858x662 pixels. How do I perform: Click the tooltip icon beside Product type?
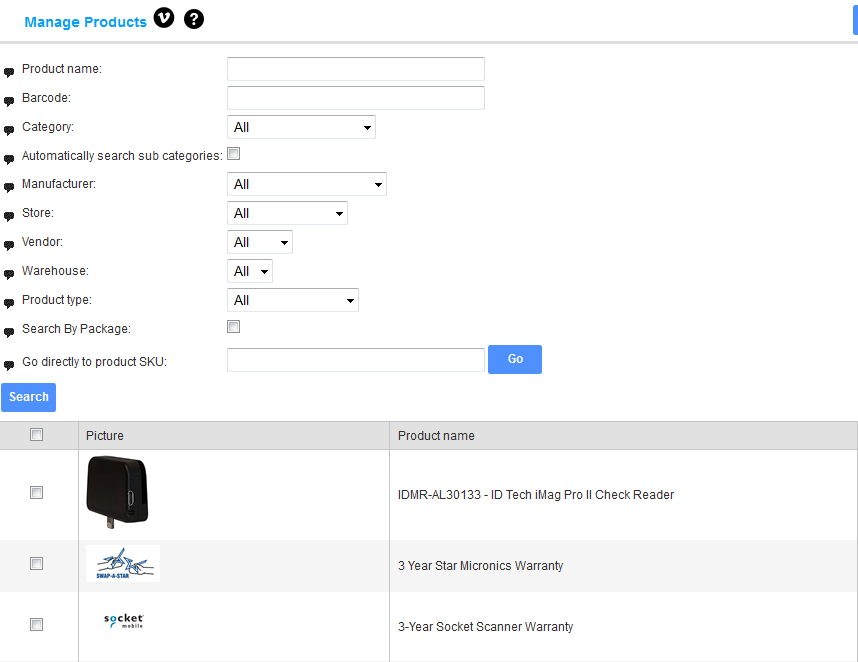point(9,303)
